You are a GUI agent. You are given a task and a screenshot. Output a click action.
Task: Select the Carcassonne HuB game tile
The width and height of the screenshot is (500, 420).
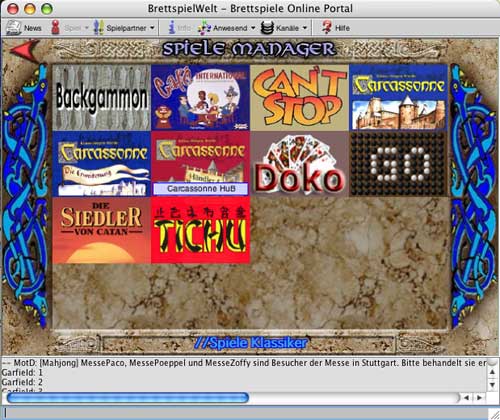200,164
